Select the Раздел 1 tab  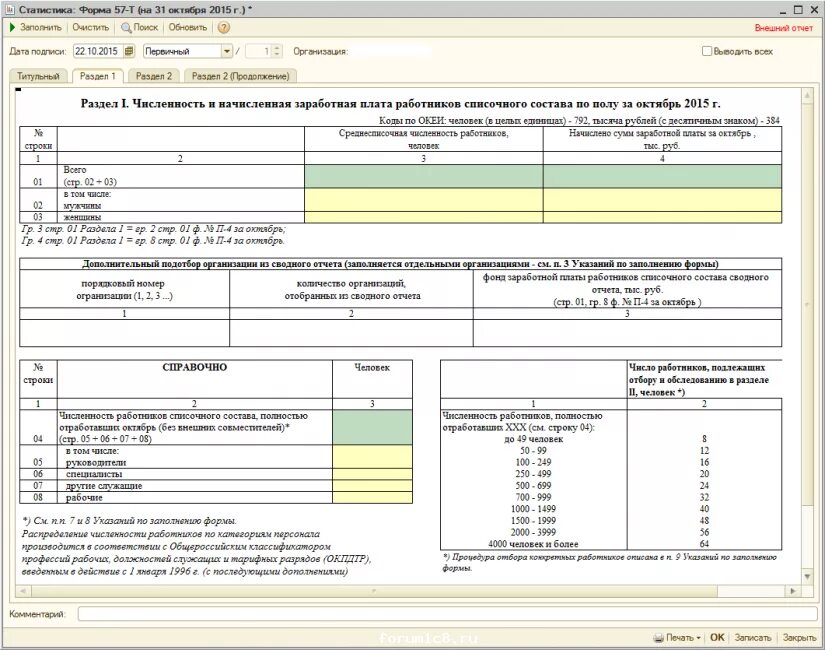click(98, 76)
